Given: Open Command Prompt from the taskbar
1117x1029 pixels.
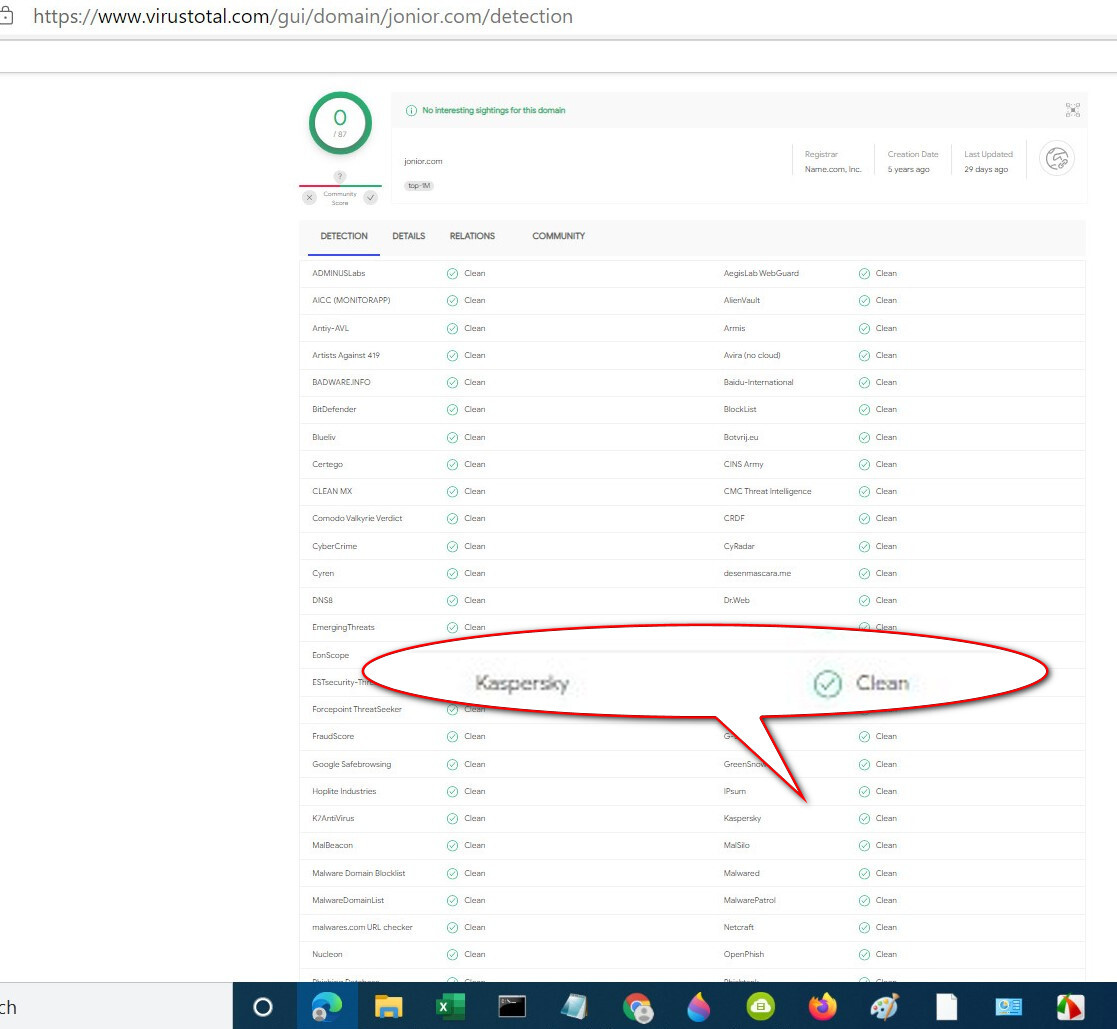Looking at the screenshot, I should coord(512,1006).
